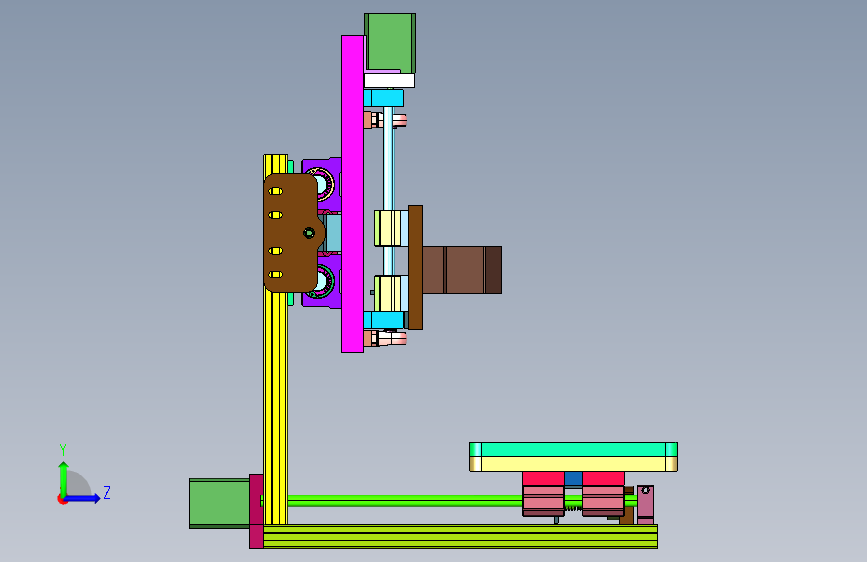This screenshot has width=867, height=562.
Task: Select the tall magenta vertical plate
Action: point(352,194)
